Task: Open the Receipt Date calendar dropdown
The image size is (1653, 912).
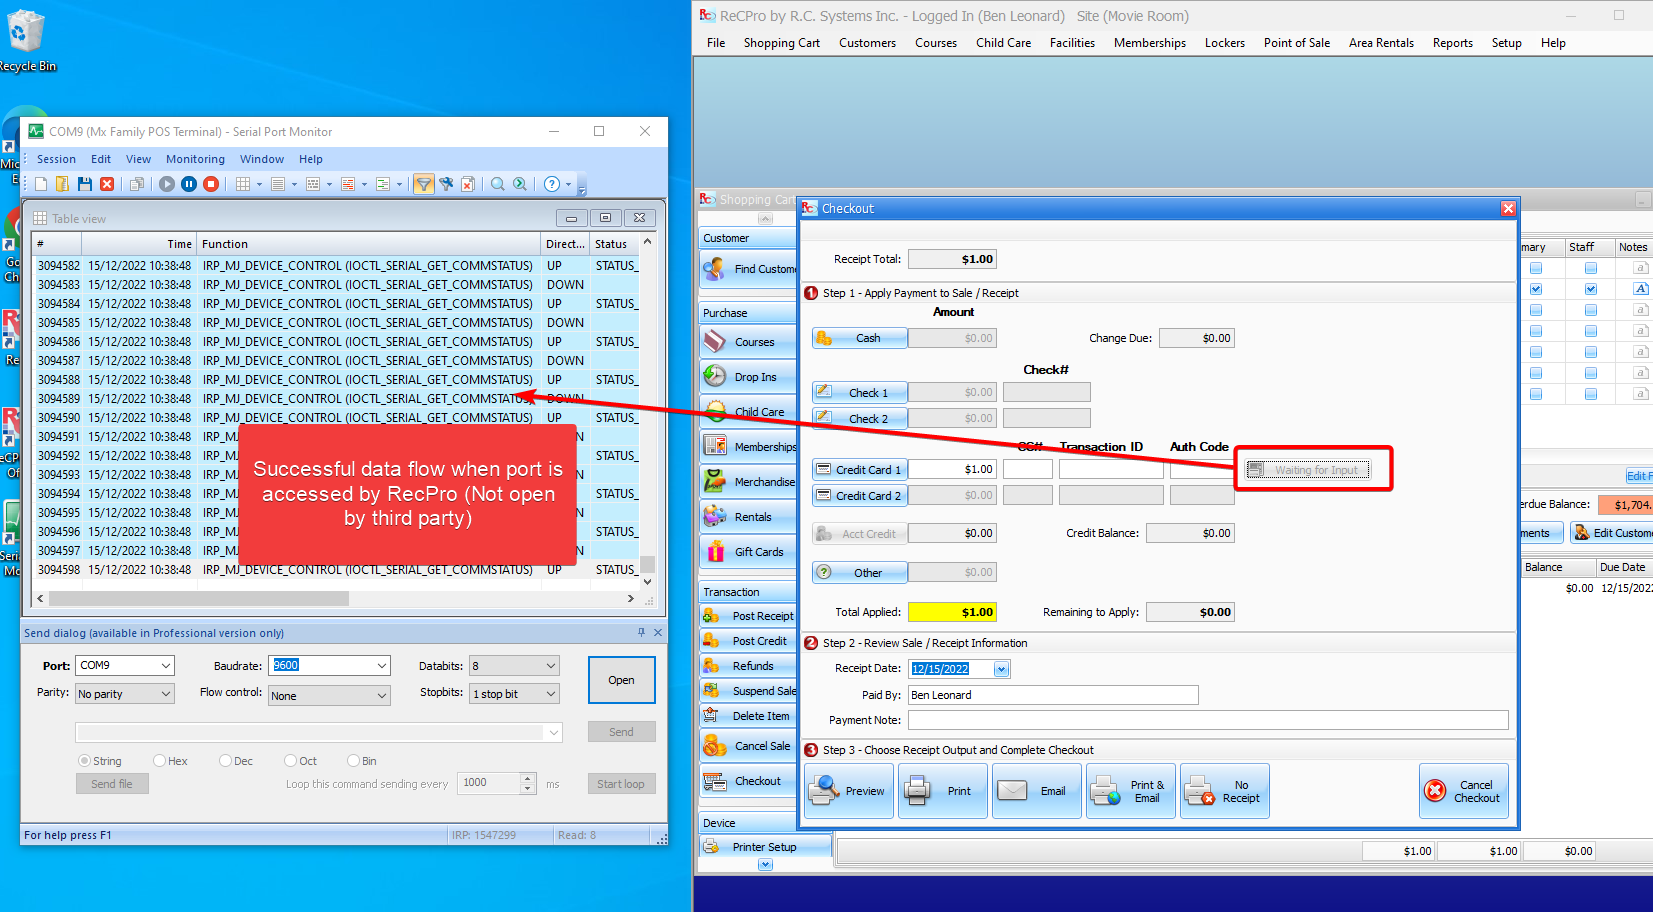Action: coord(1002,669)
